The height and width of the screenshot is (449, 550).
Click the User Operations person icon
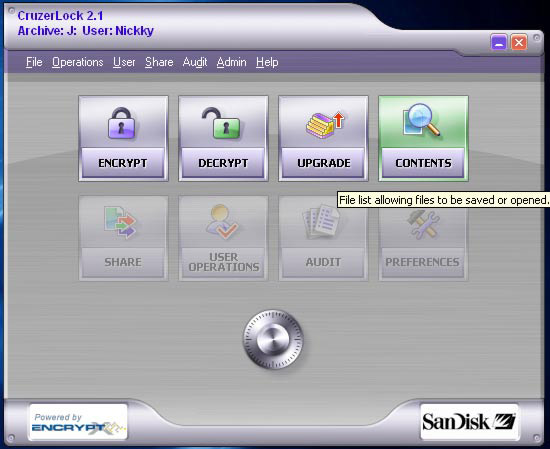coord(221,222)
